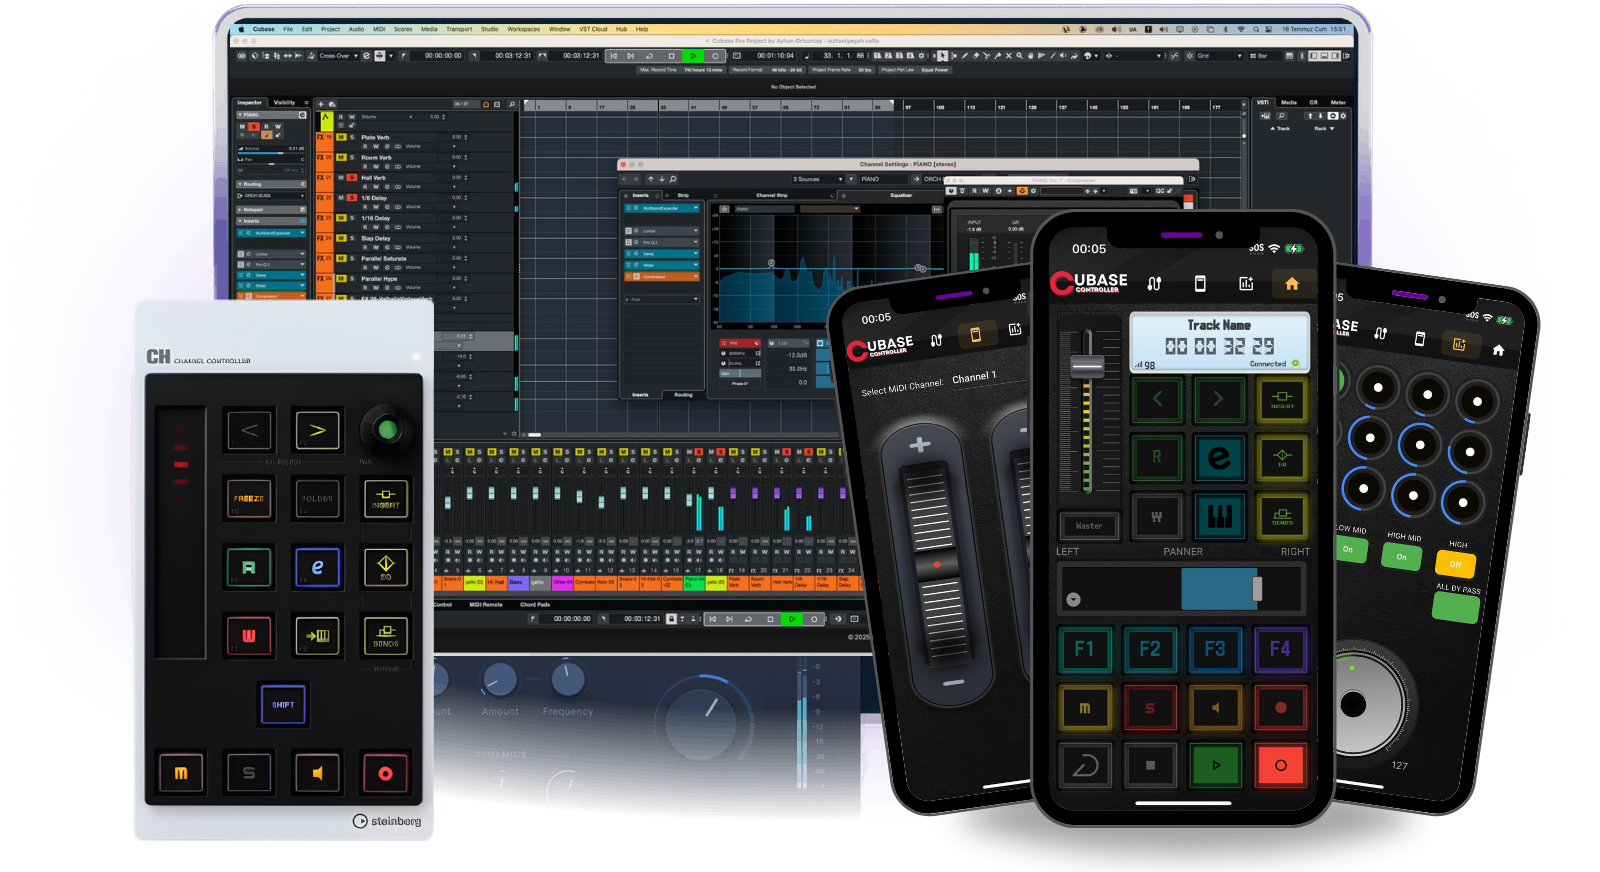Open 3 Sources dropdown in Channel Settings window
This screenshot has height=872, width=1600.
(x=818, y=179)
